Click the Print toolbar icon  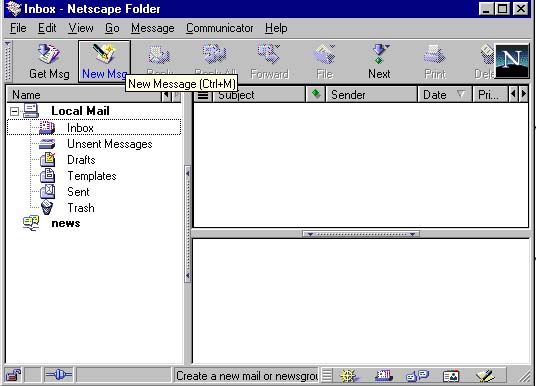435,62
